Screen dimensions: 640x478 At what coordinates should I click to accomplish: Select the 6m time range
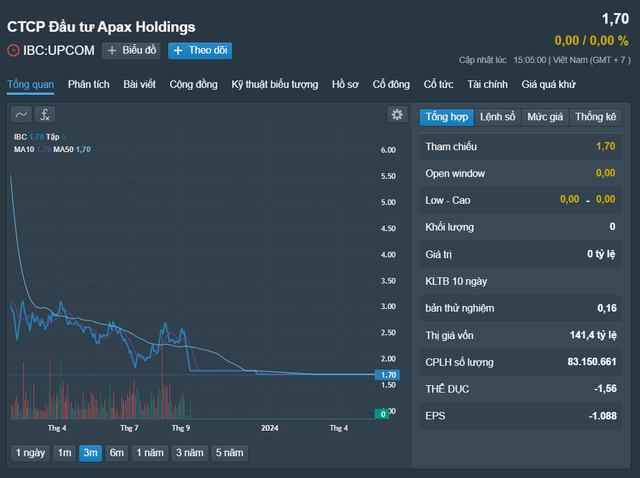pyautogui.click(x=116, y=453)
